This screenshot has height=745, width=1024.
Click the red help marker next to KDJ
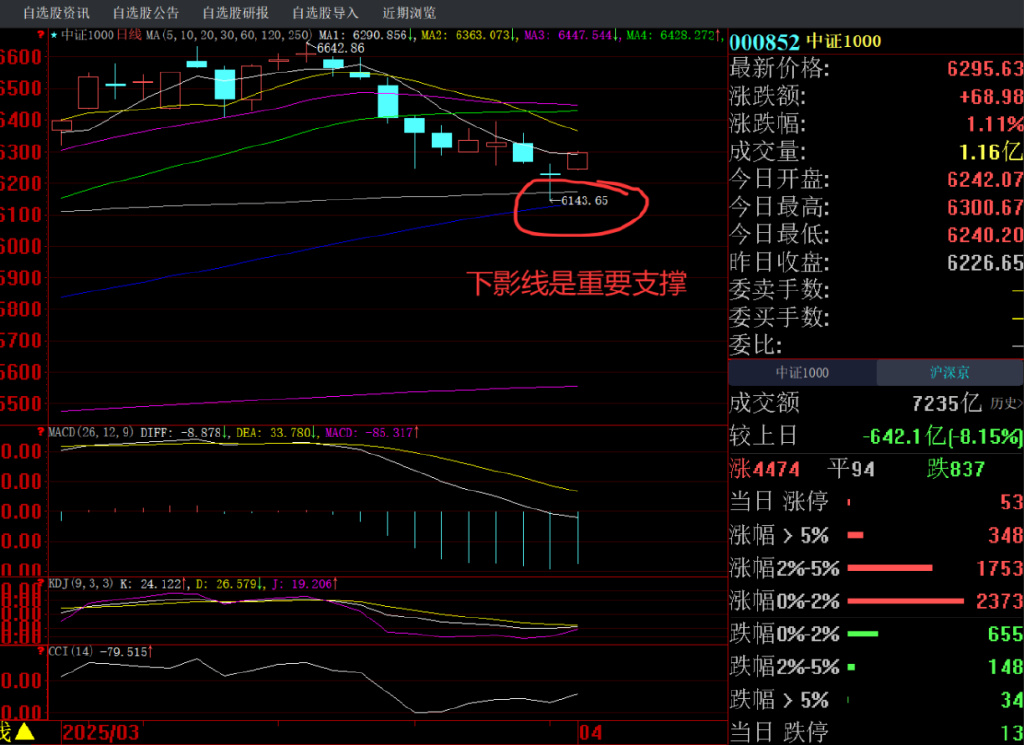point(40,581)
